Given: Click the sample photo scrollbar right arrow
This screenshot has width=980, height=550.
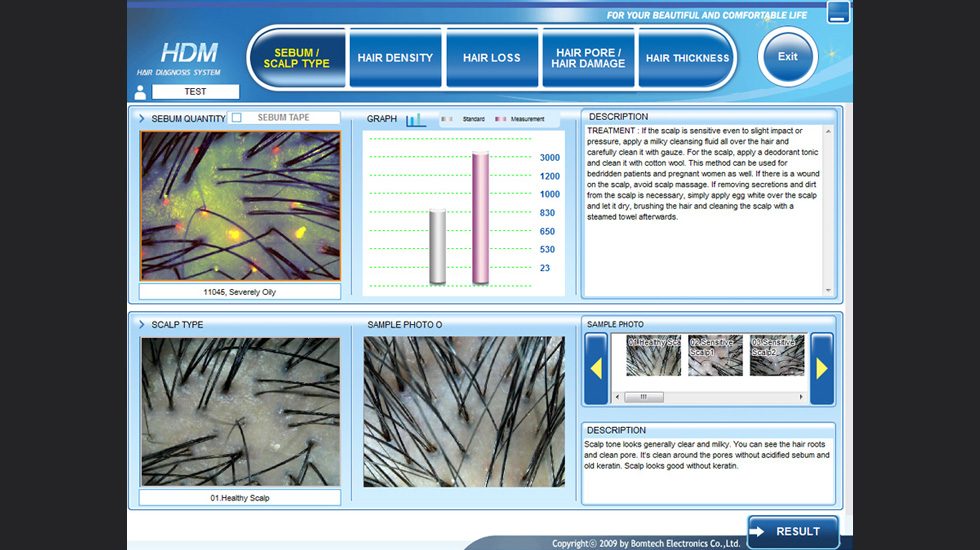Looking at the screenshot, I should [801, 397].
